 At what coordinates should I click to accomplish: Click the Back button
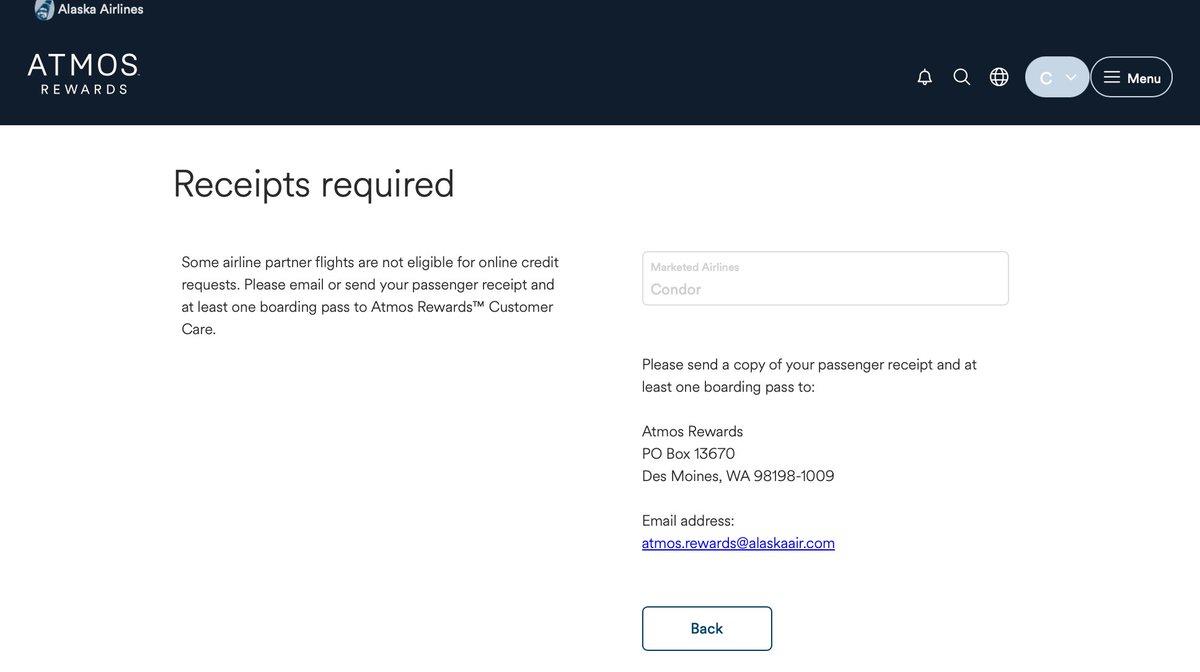pos(707,628)
